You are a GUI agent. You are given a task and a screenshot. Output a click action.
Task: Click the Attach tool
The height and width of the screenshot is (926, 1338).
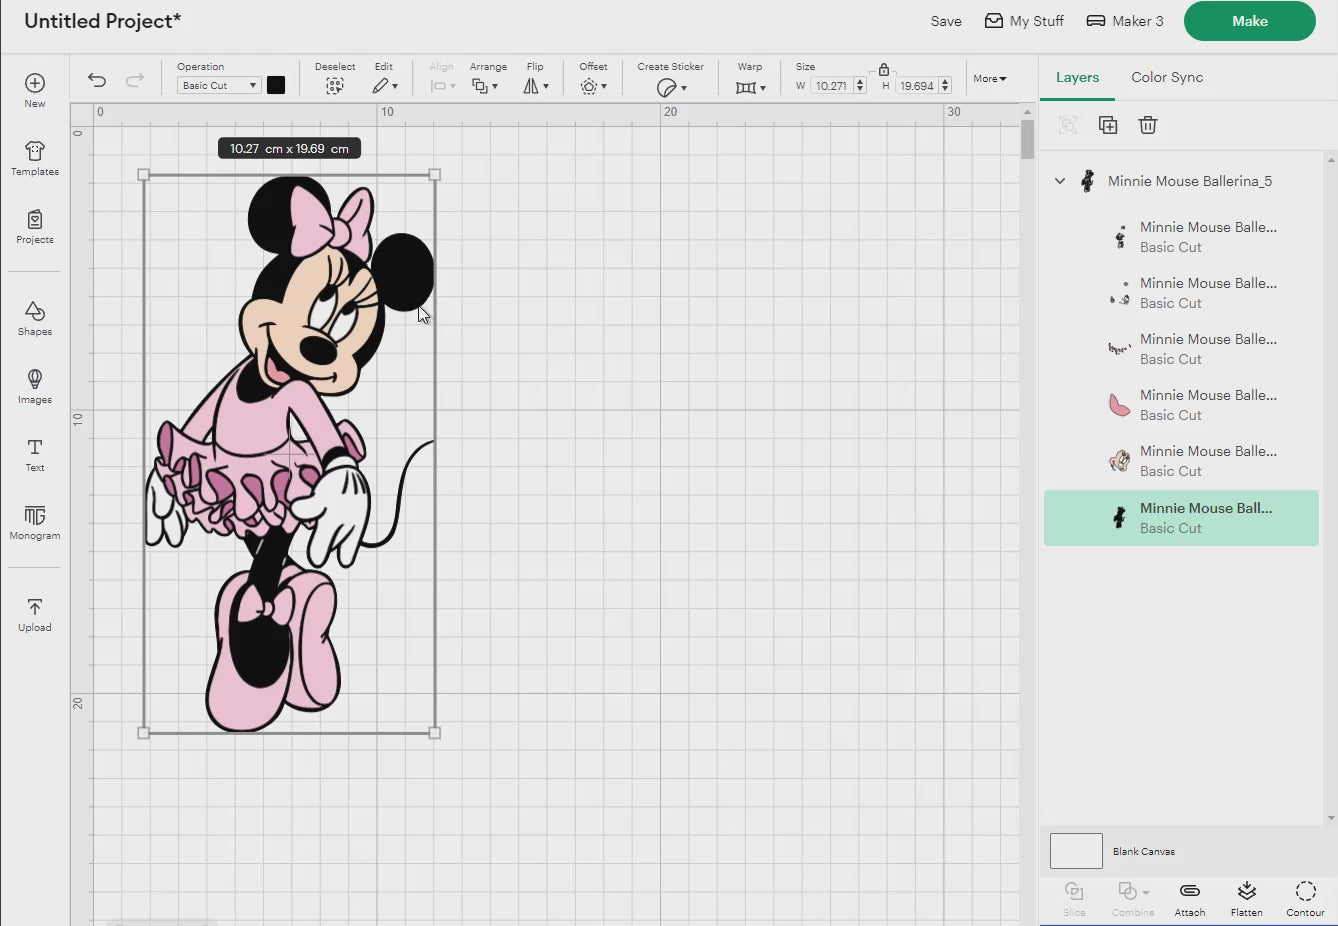tap(1190, 898)
